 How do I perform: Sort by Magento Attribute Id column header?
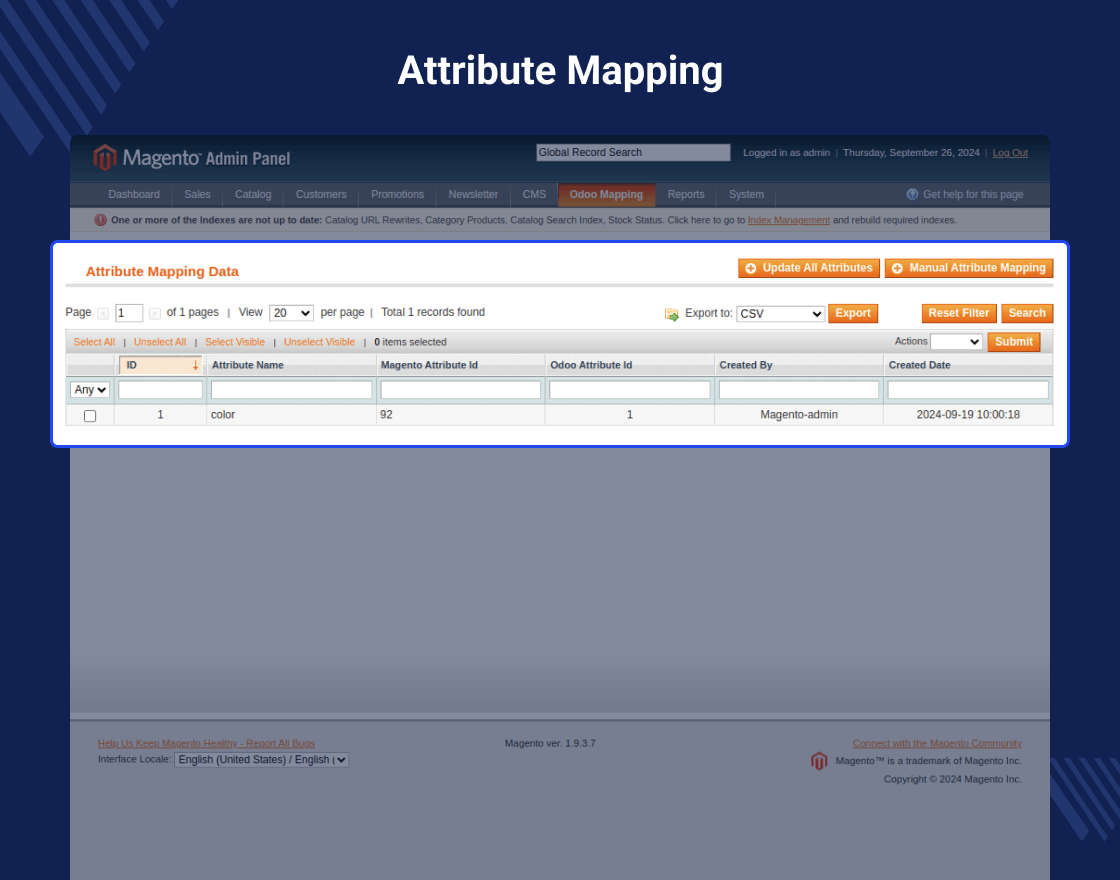click(x=429, y=365)
